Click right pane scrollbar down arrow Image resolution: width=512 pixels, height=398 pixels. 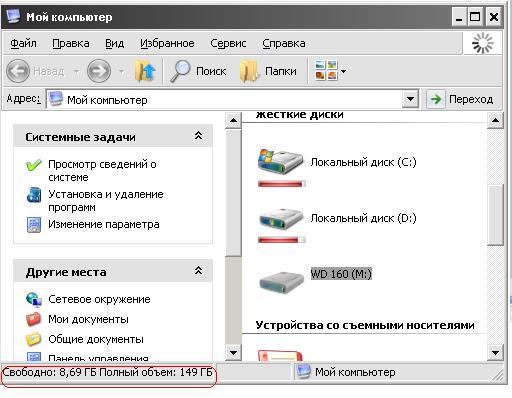tap(495, 352)
